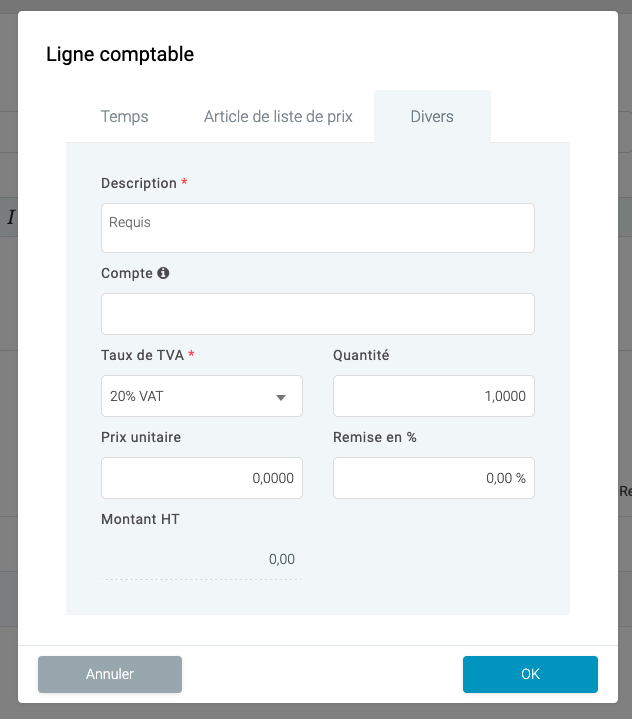
Task: Click the Compte label text
Action: tap(127, 273)
